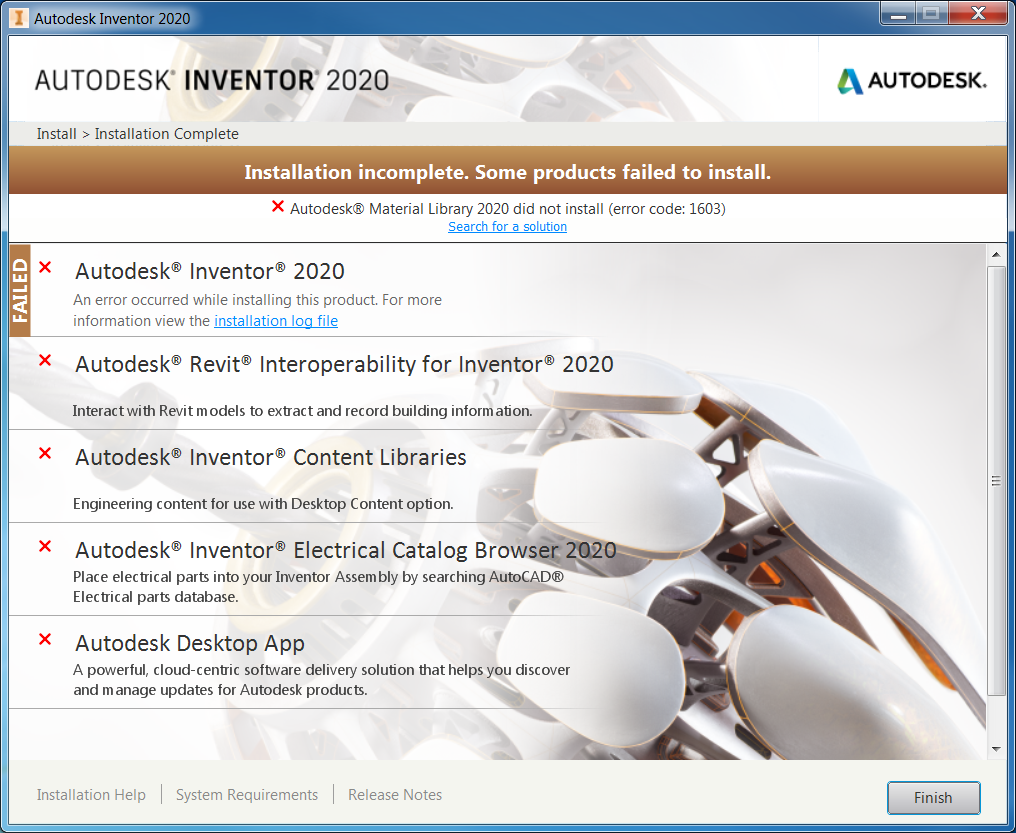Minimize the Autodesk Inventor 2020 window
Viewport: 1016px width, 833px height.
click(x=898, y=14)
